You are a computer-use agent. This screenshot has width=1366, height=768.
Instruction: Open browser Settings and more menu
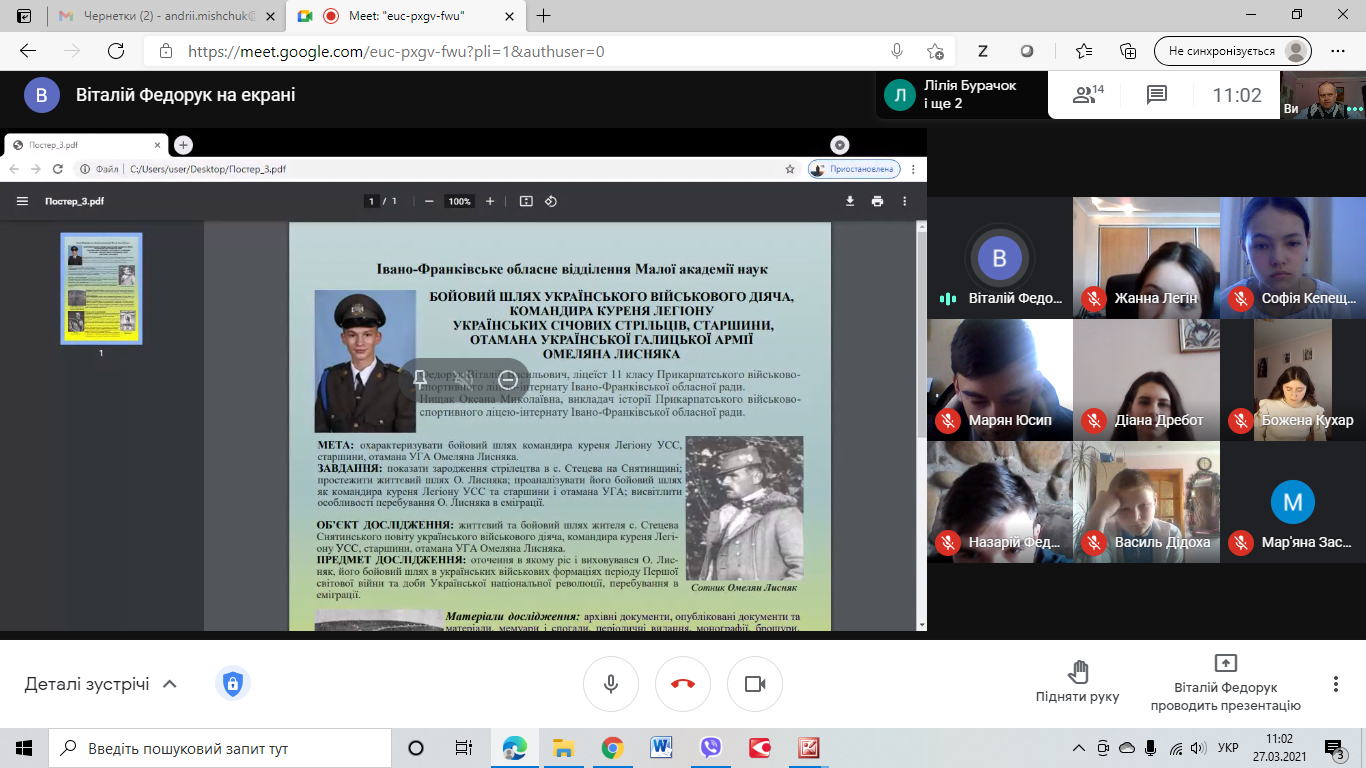(1338, 52)
